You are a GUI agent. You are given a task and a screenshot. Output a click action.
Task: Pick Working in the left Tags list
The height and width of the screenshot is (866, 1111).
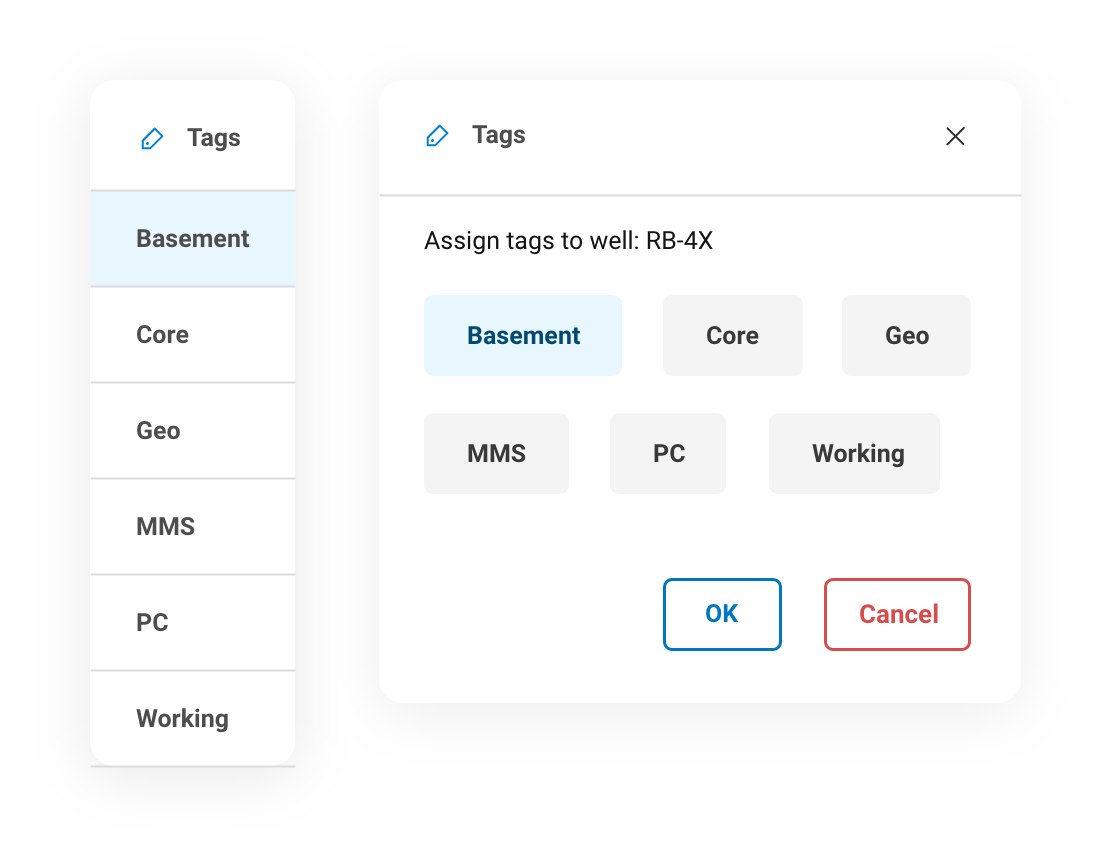tap(193, 718)
